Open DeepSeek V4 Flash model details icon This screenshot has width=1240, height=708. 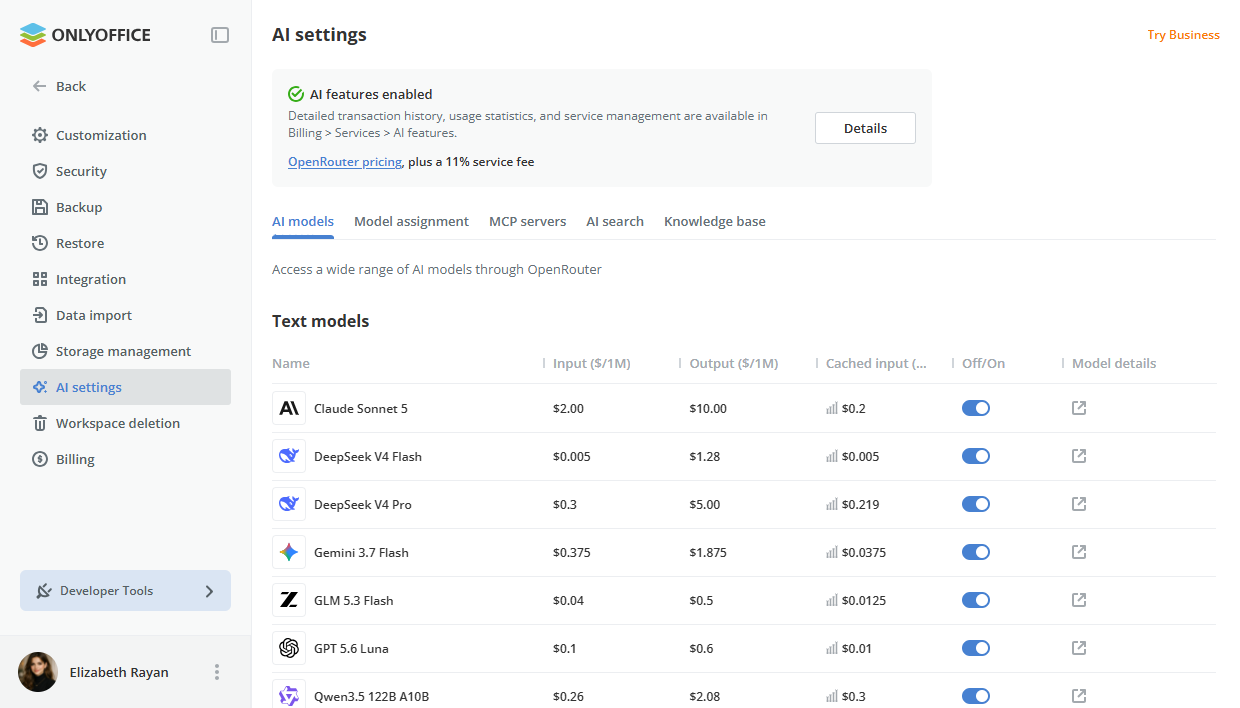[x=1079, y=456]
